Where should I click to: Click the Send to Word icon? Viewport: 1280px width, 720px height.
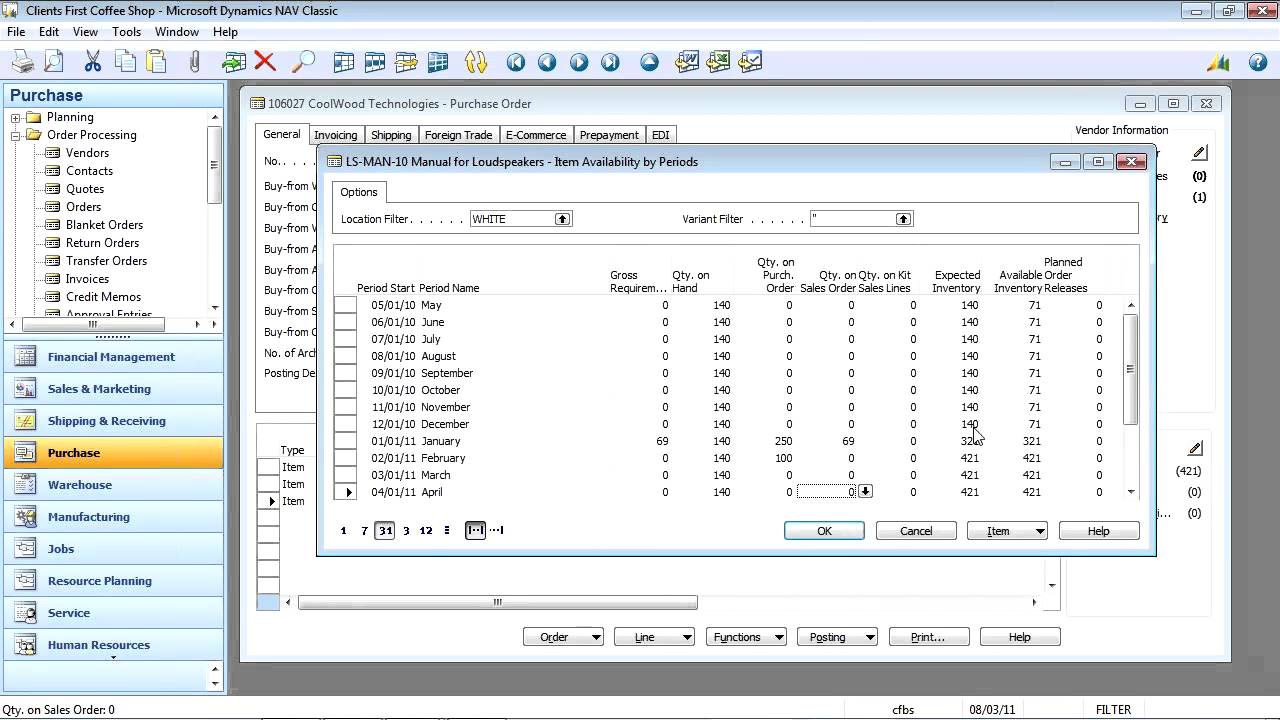click(x=687, y=62)
